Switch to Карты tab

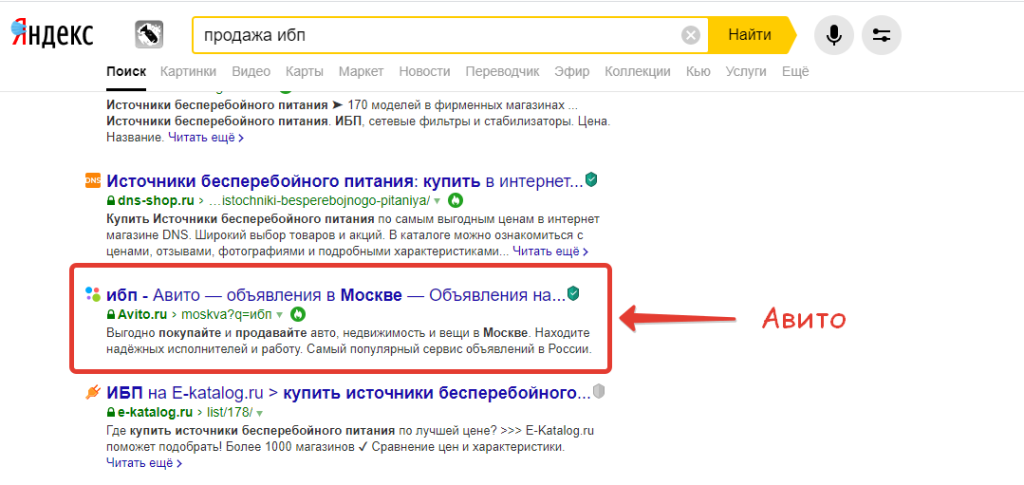click(304, 72)
